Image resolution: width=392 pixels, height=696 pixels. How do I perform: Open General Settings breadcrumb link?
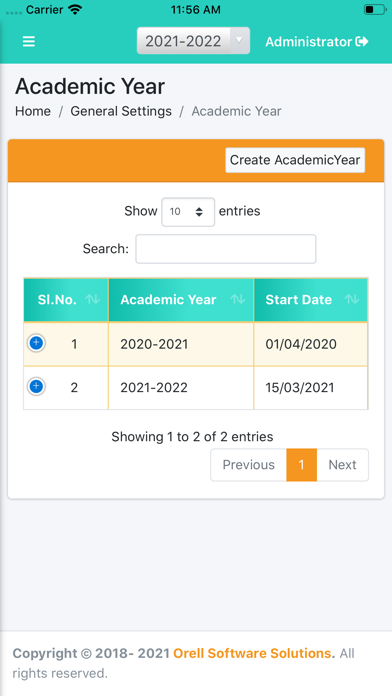coord(121,111)
